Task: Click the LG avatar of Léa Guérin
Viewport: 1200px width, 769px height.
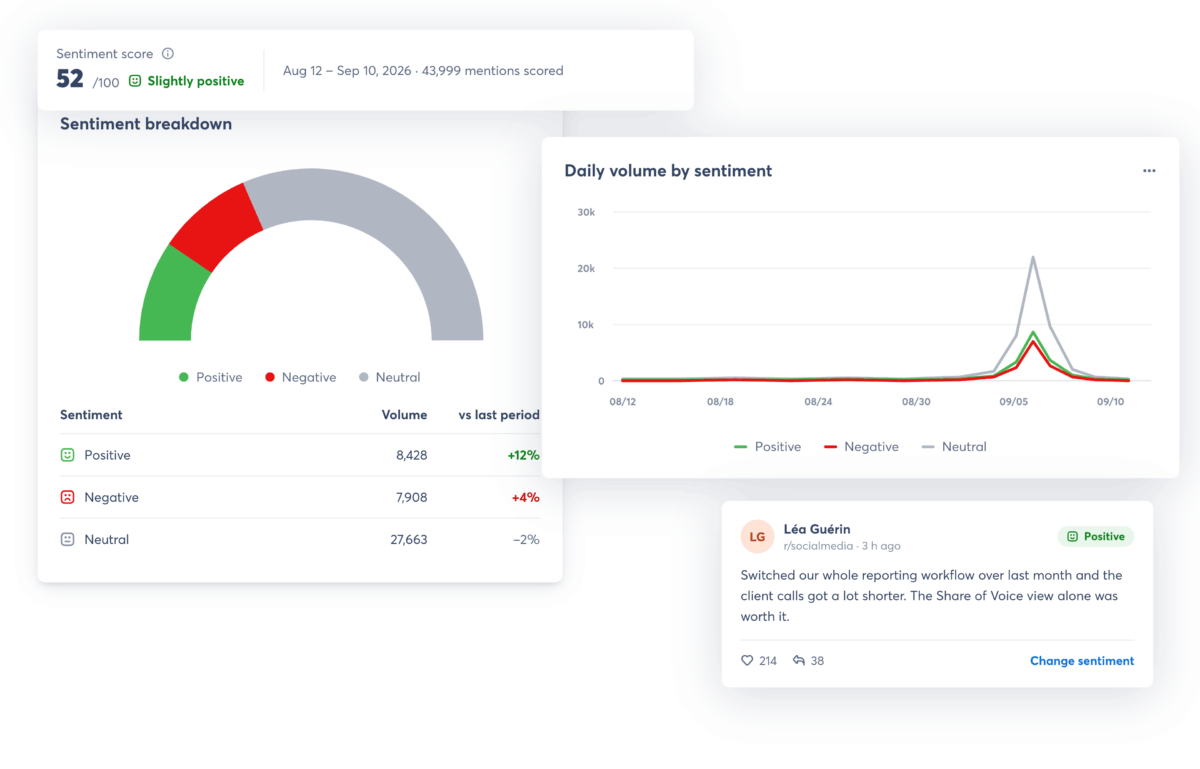Action: (757, 537)
